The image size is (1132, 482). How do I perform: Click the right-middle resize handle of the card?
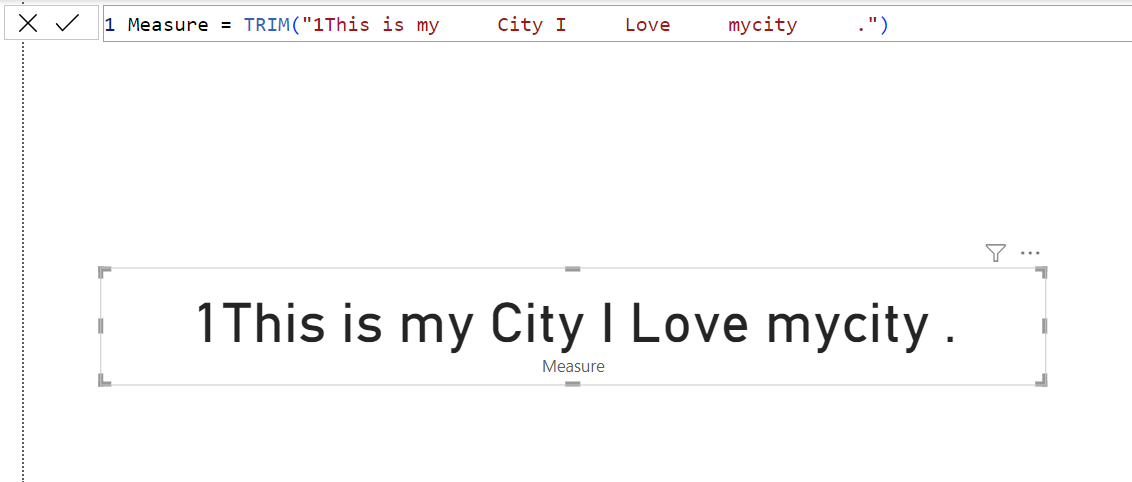(1044, 326)
